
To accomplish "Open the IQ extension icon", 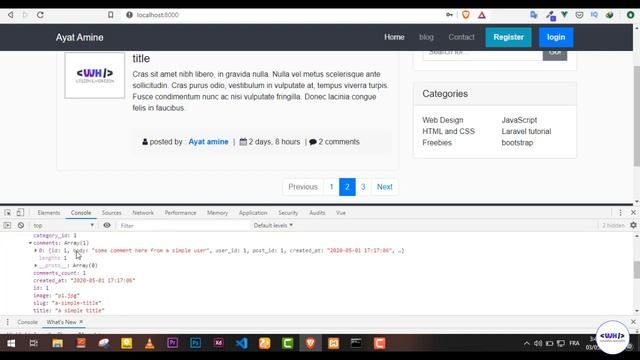I will (x=594, y=15).
